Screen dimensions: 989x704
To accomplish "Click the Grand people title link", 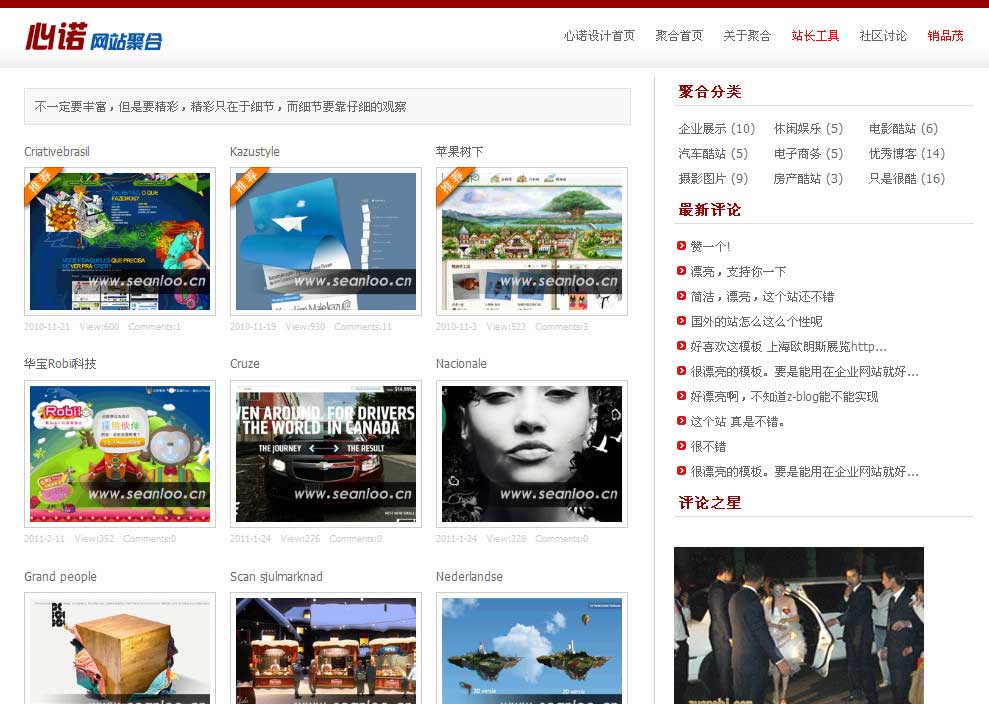I will pos(61,577).
